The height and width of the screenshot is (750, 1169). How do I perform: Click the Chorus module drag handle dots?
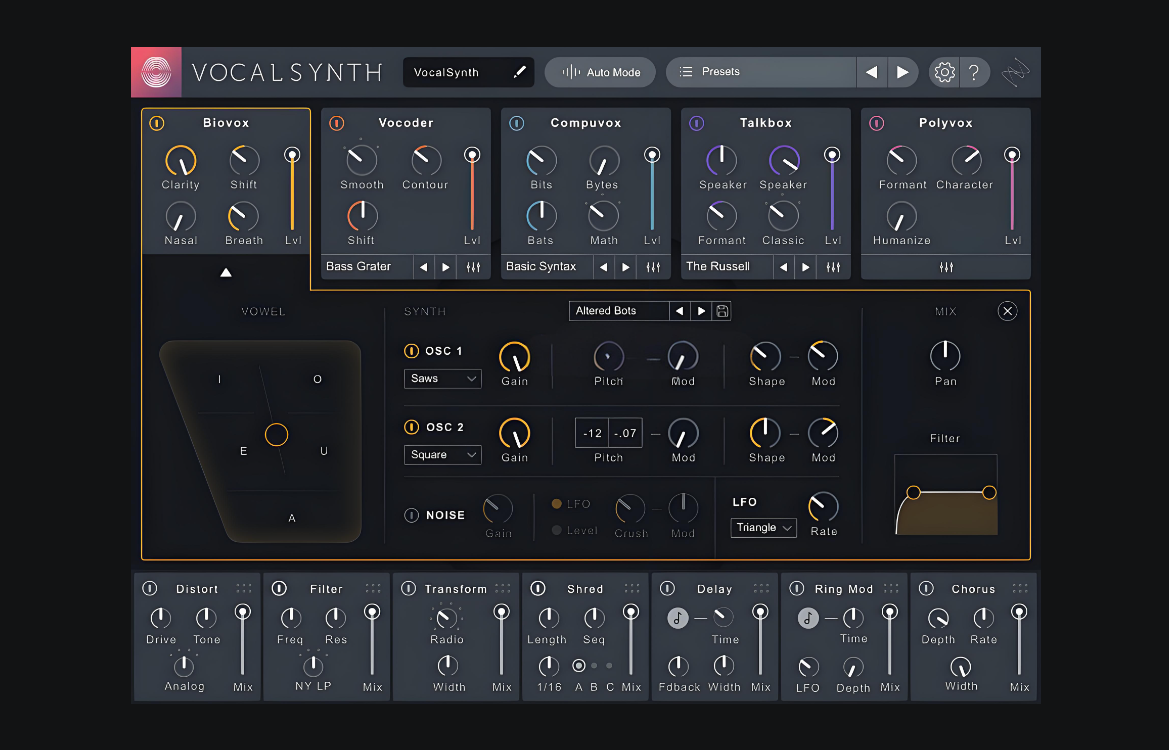(x=1020, y=588)
